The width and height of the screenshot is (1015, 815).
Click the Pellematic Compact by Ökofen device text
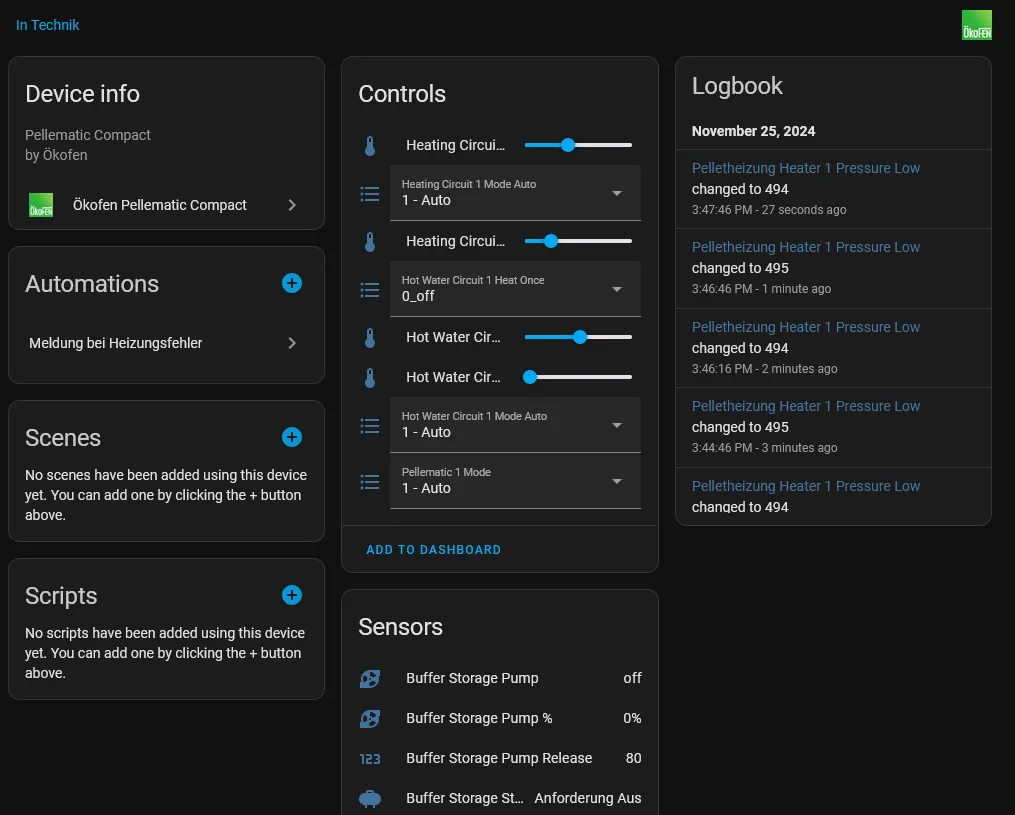[88, 145]
